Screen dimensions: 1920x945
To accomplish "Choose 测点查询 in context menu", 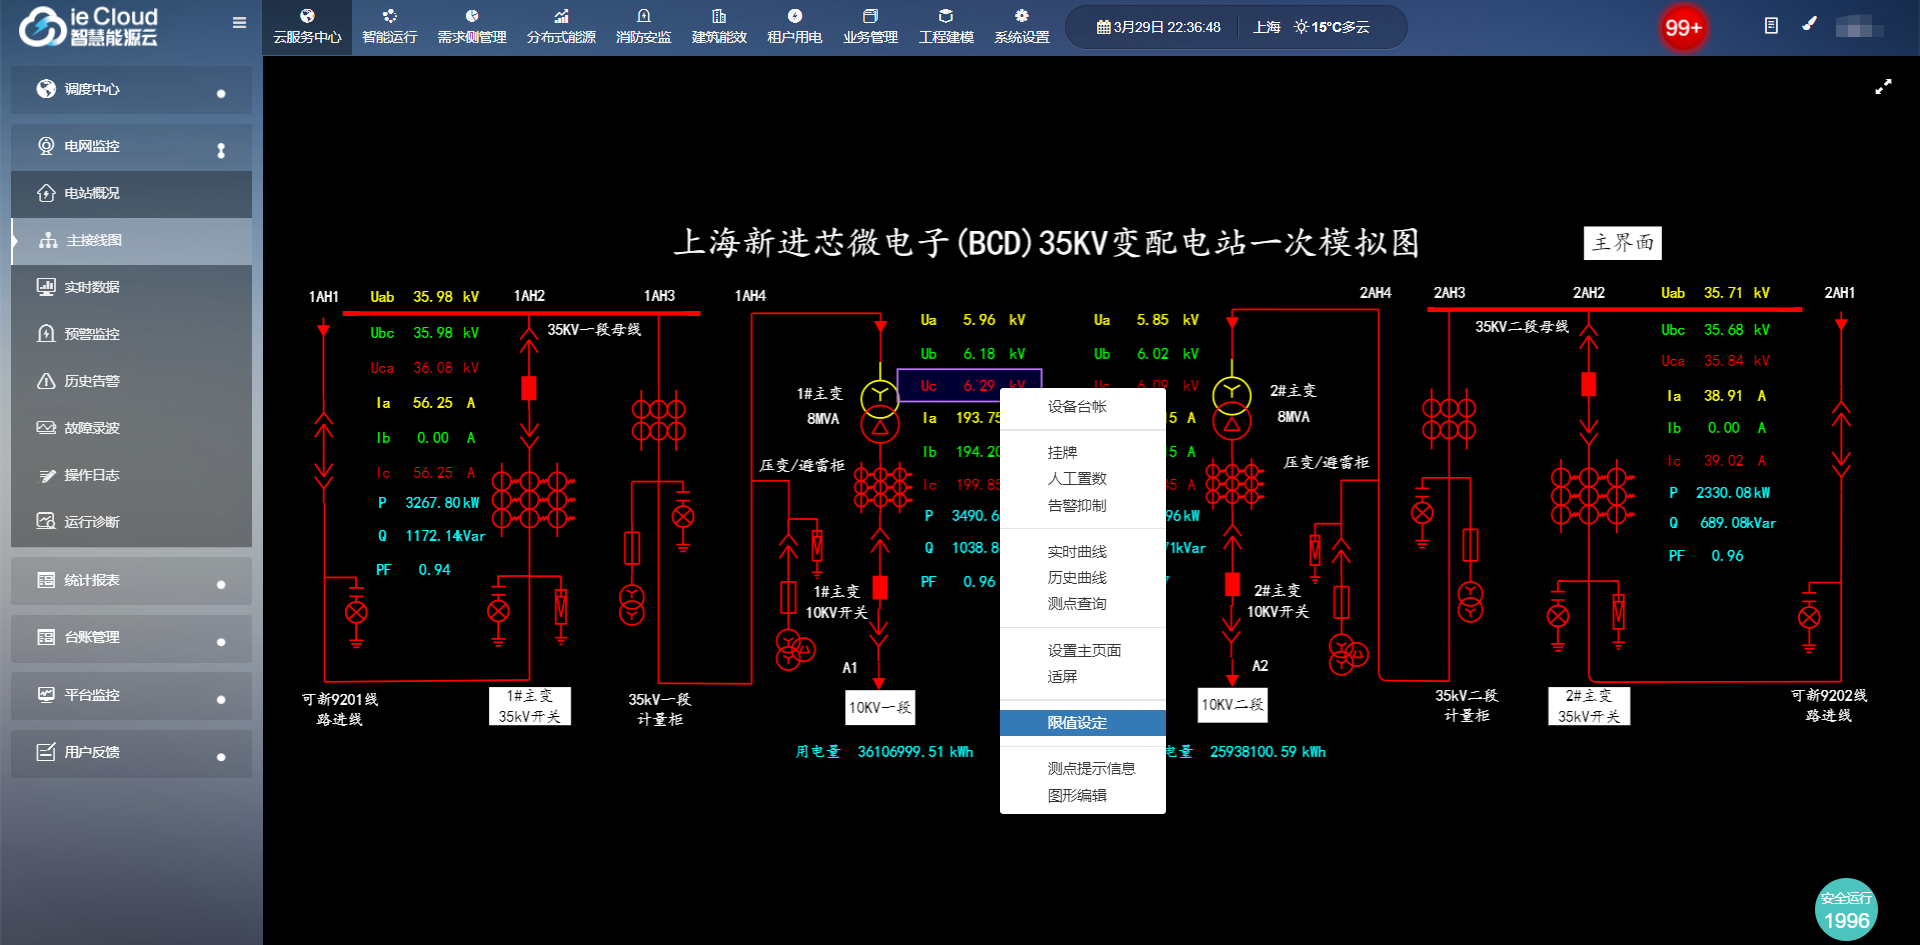I will click(x=1082, y=604).
